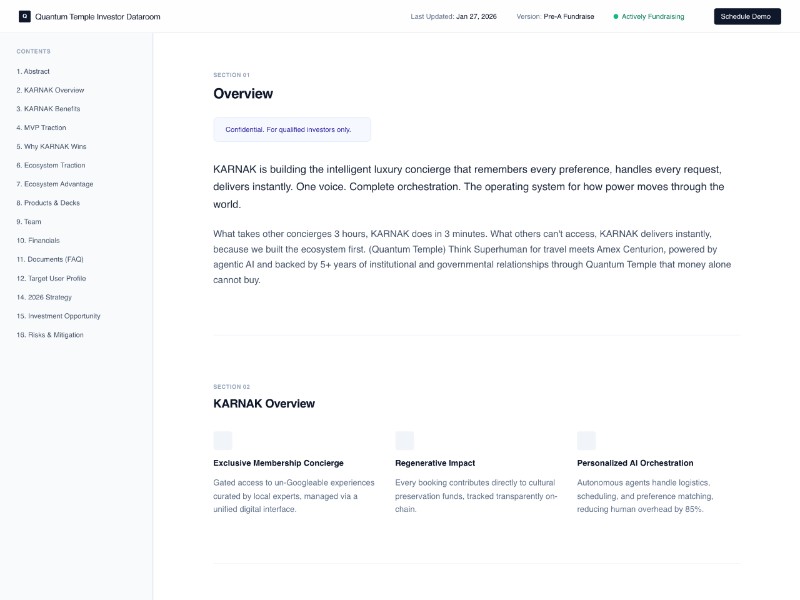
Task: Jump to Documents (FAQ) section
Action: pyautogui.click(x=50, y=259)
